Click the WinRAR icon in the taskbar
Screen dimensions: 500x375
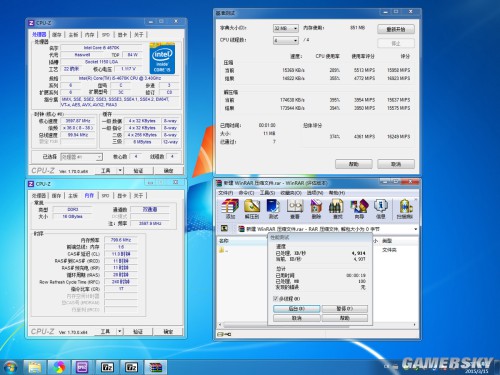pyautogui.click(x=155, y=367)
